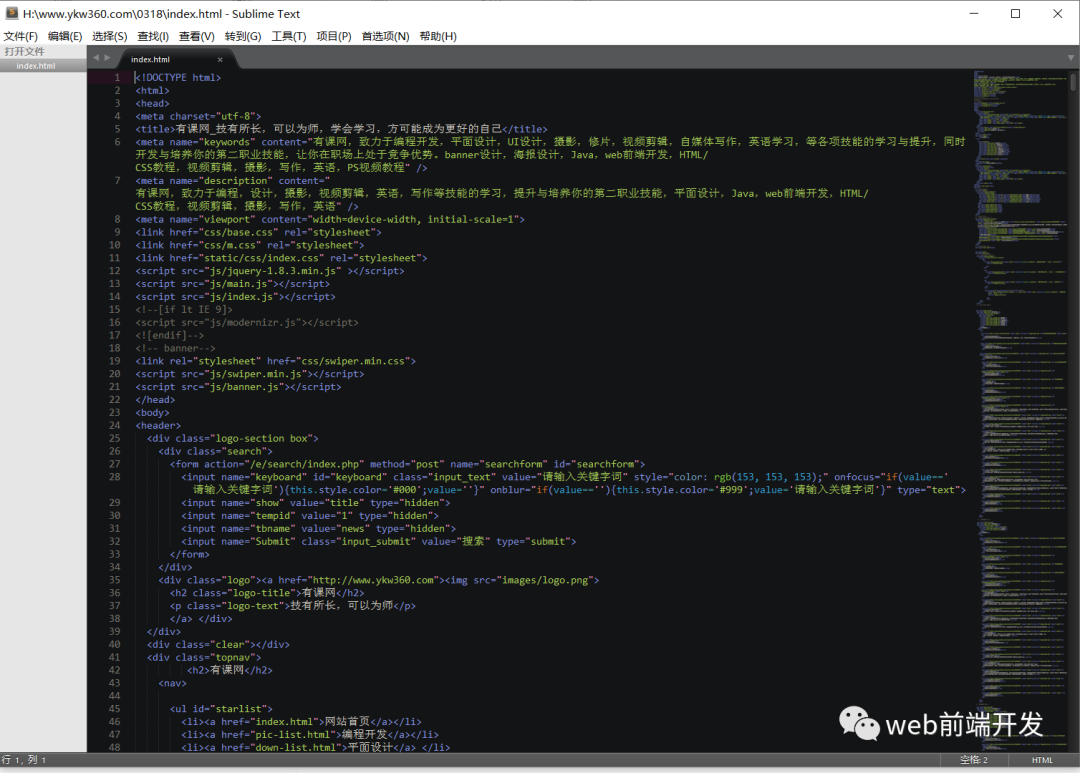
Task: Click the line and column indicator in status bar
Action: [24, 760]
